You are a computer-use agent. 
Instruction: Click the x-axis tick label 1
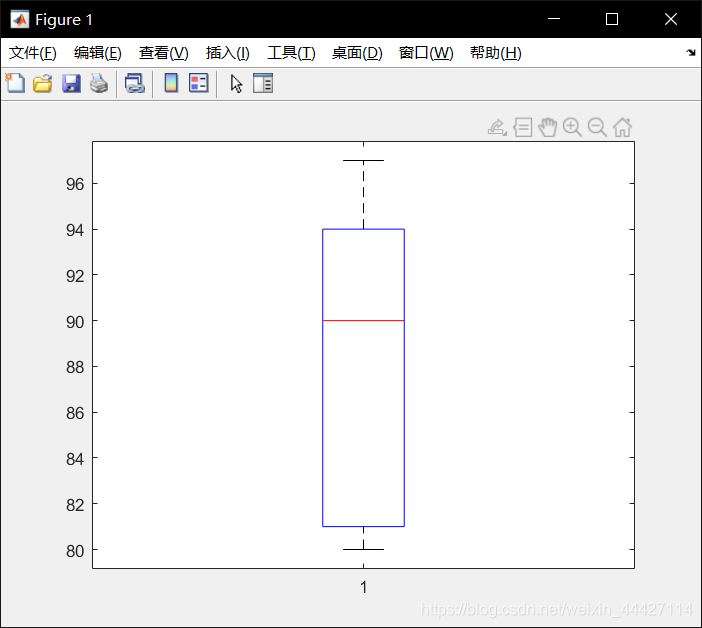pyautogui.click(x=364, y=587)
